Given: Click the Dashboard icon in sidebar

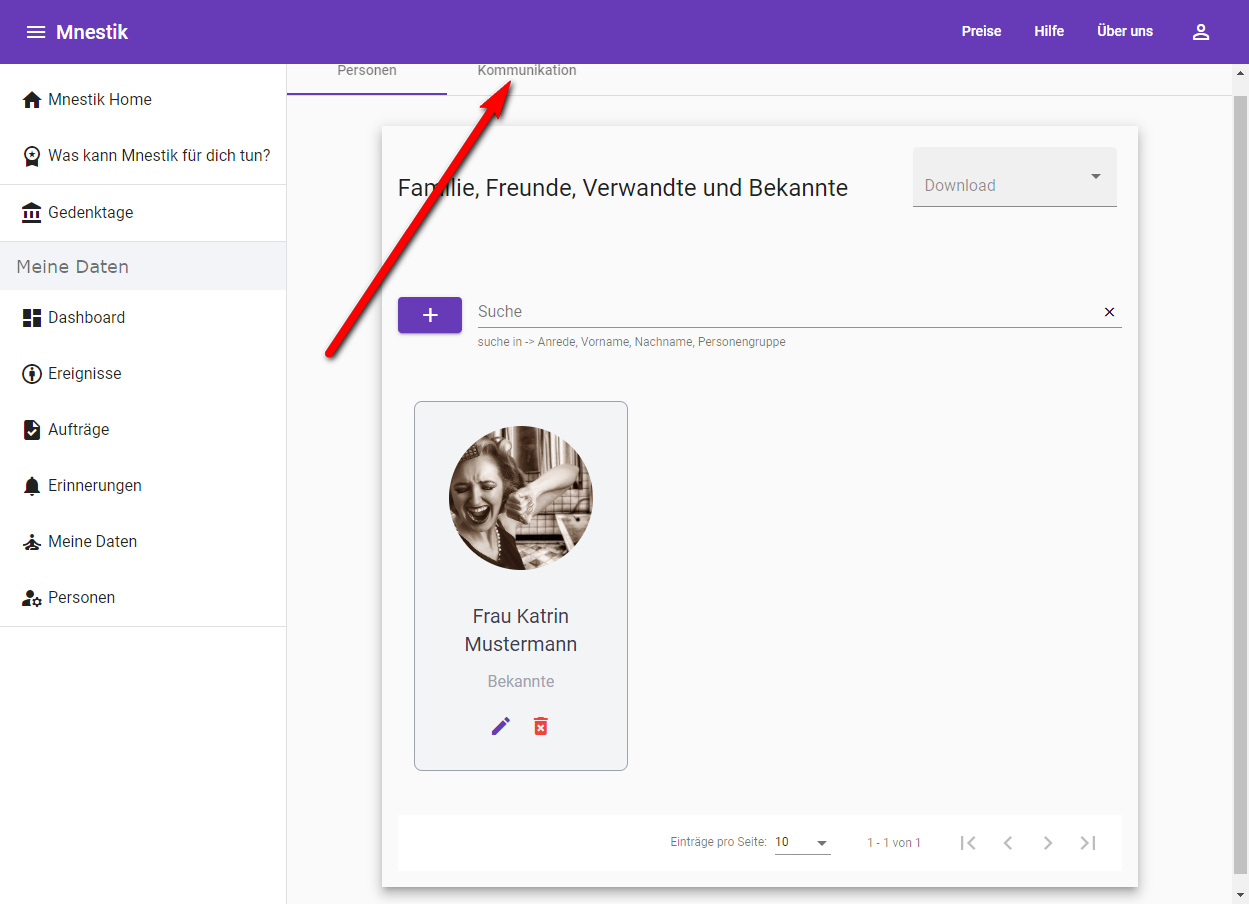Looking at the screenshot, I should [31, 318].
